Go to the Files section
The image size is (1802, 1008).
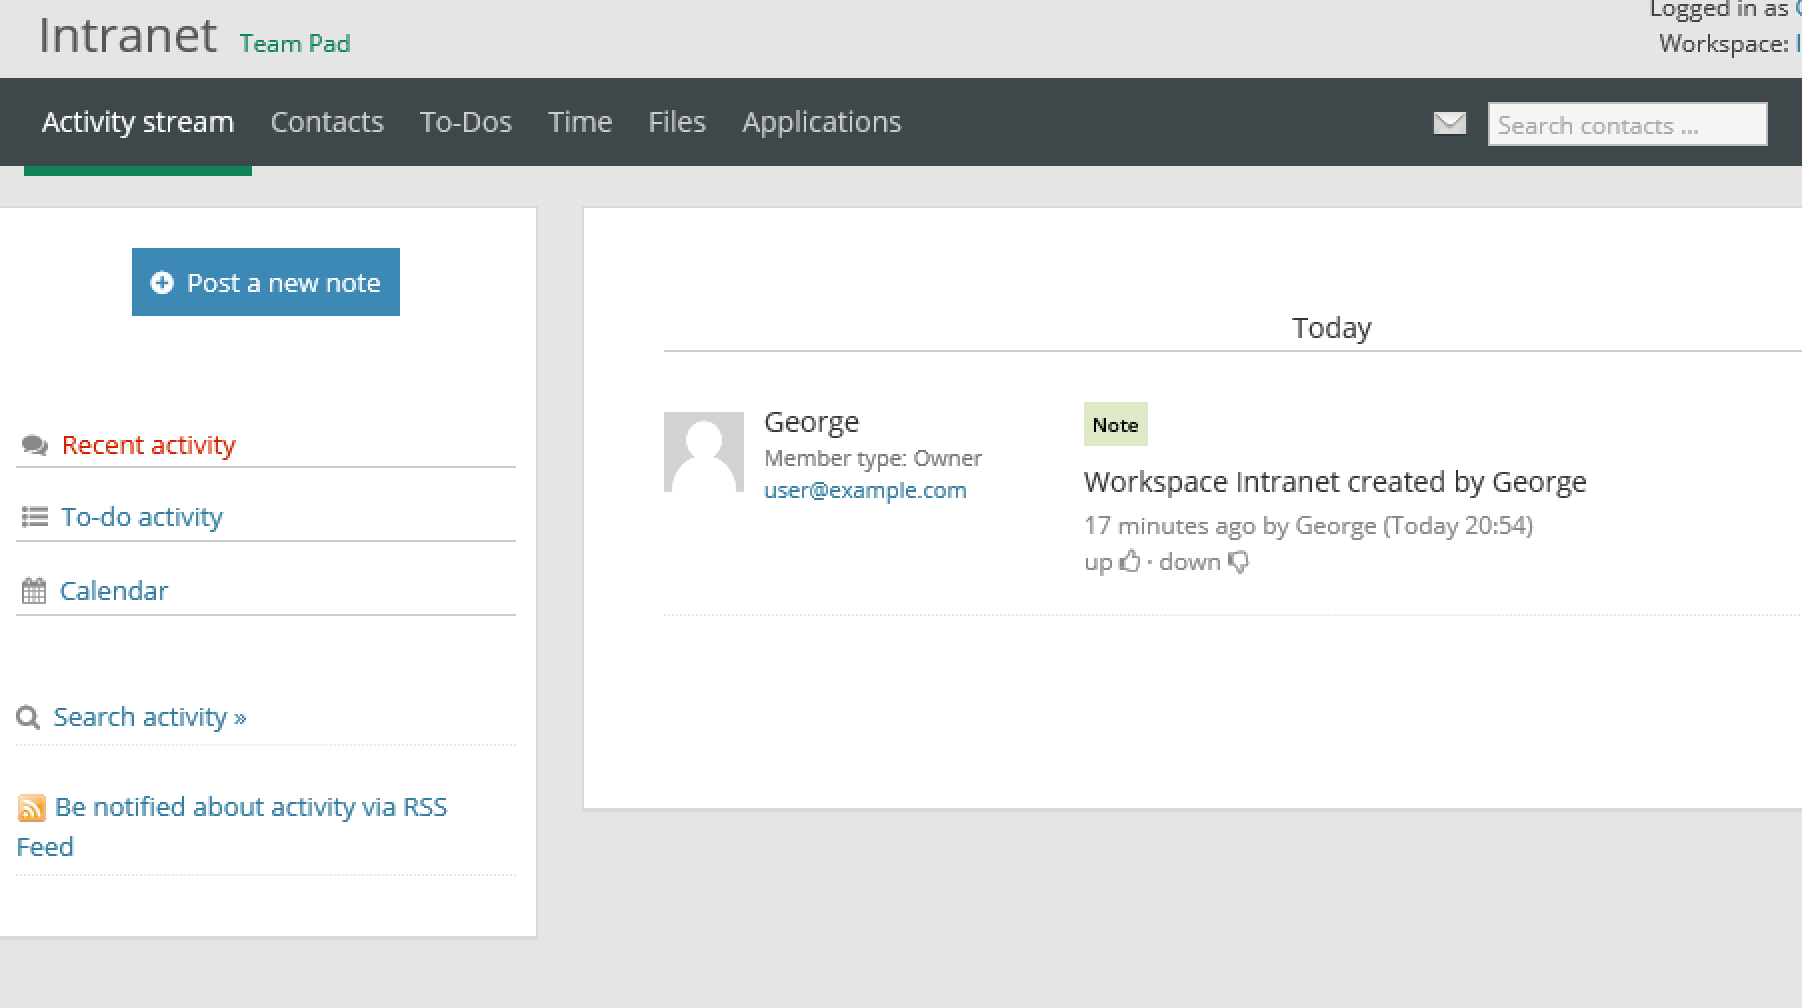[677, 121]
